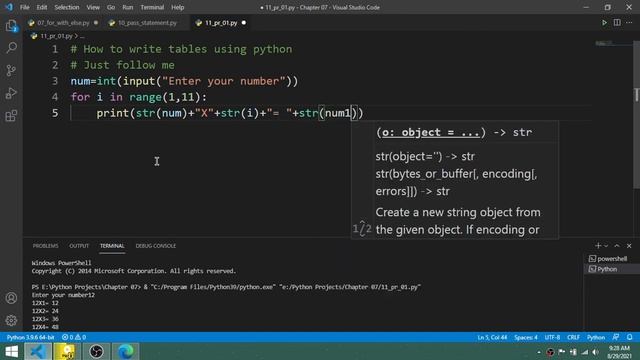Open the editor More Actions ellipsis
Viewport: 640px width, 360px height.
pyautogui.click(x=629, y=23)
